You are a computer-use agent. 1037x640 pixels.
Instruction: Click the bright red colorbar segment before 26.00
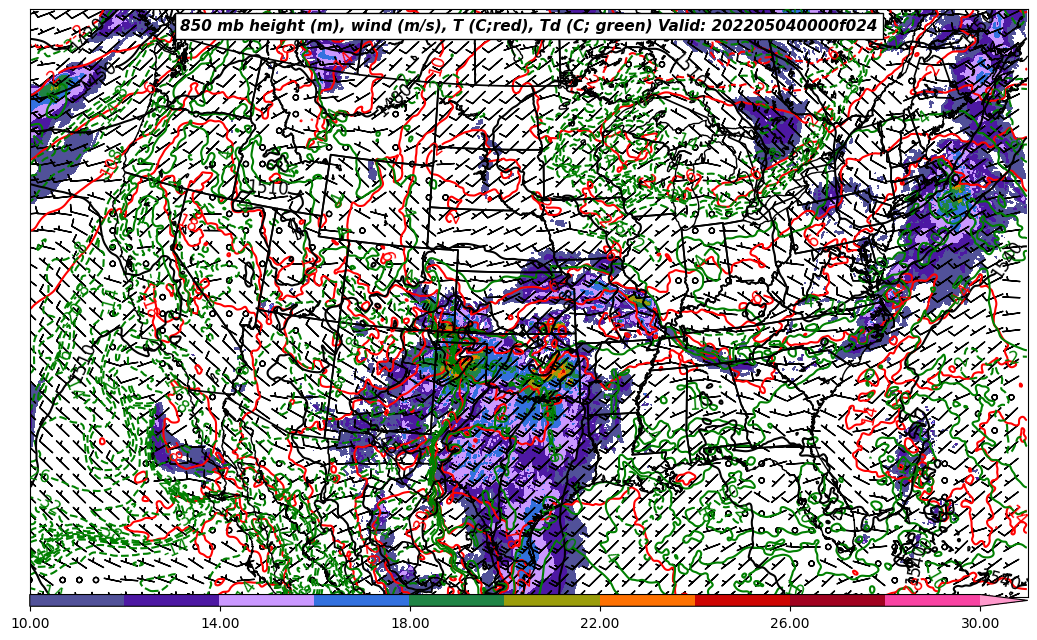coord(743,600)
